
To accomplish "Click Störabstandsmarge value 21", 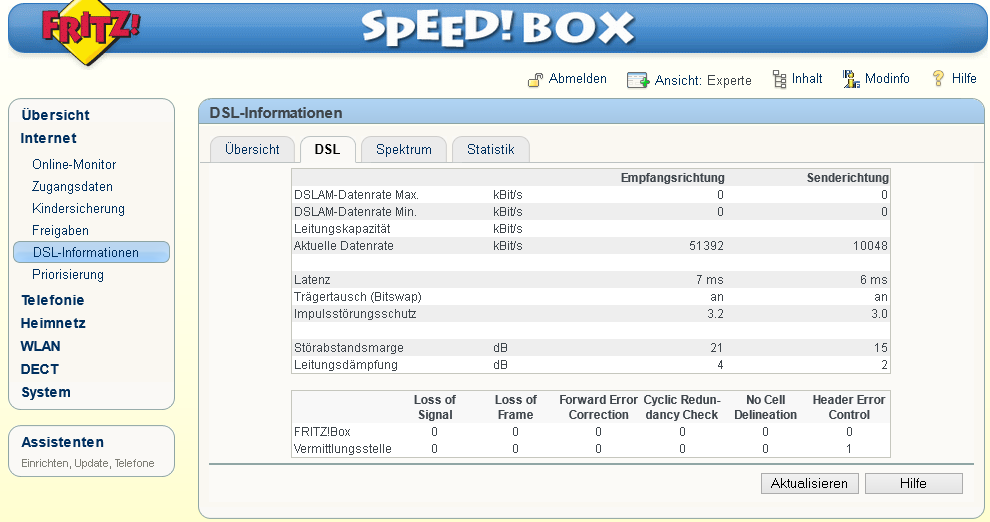I will pos(717,348).
